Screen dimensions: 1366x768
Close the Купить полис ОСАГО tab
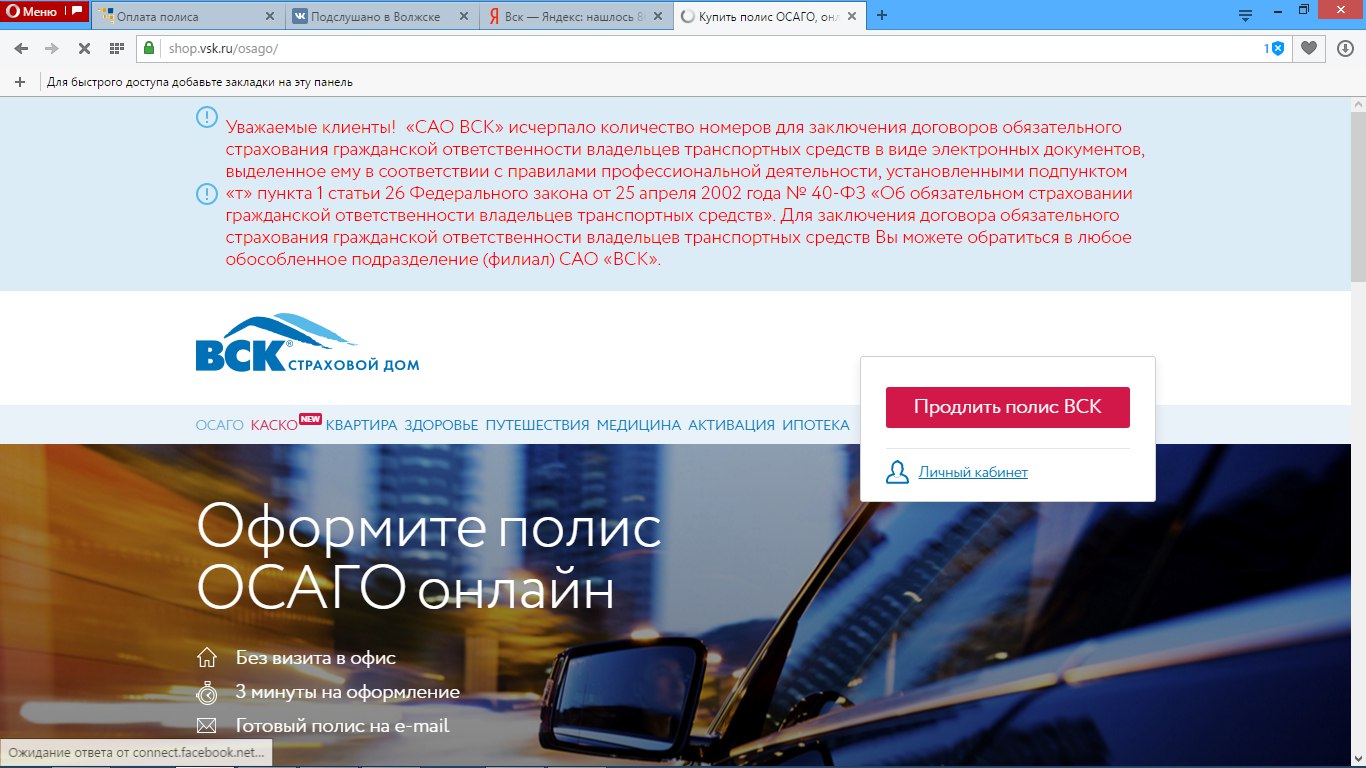point(853,17)
